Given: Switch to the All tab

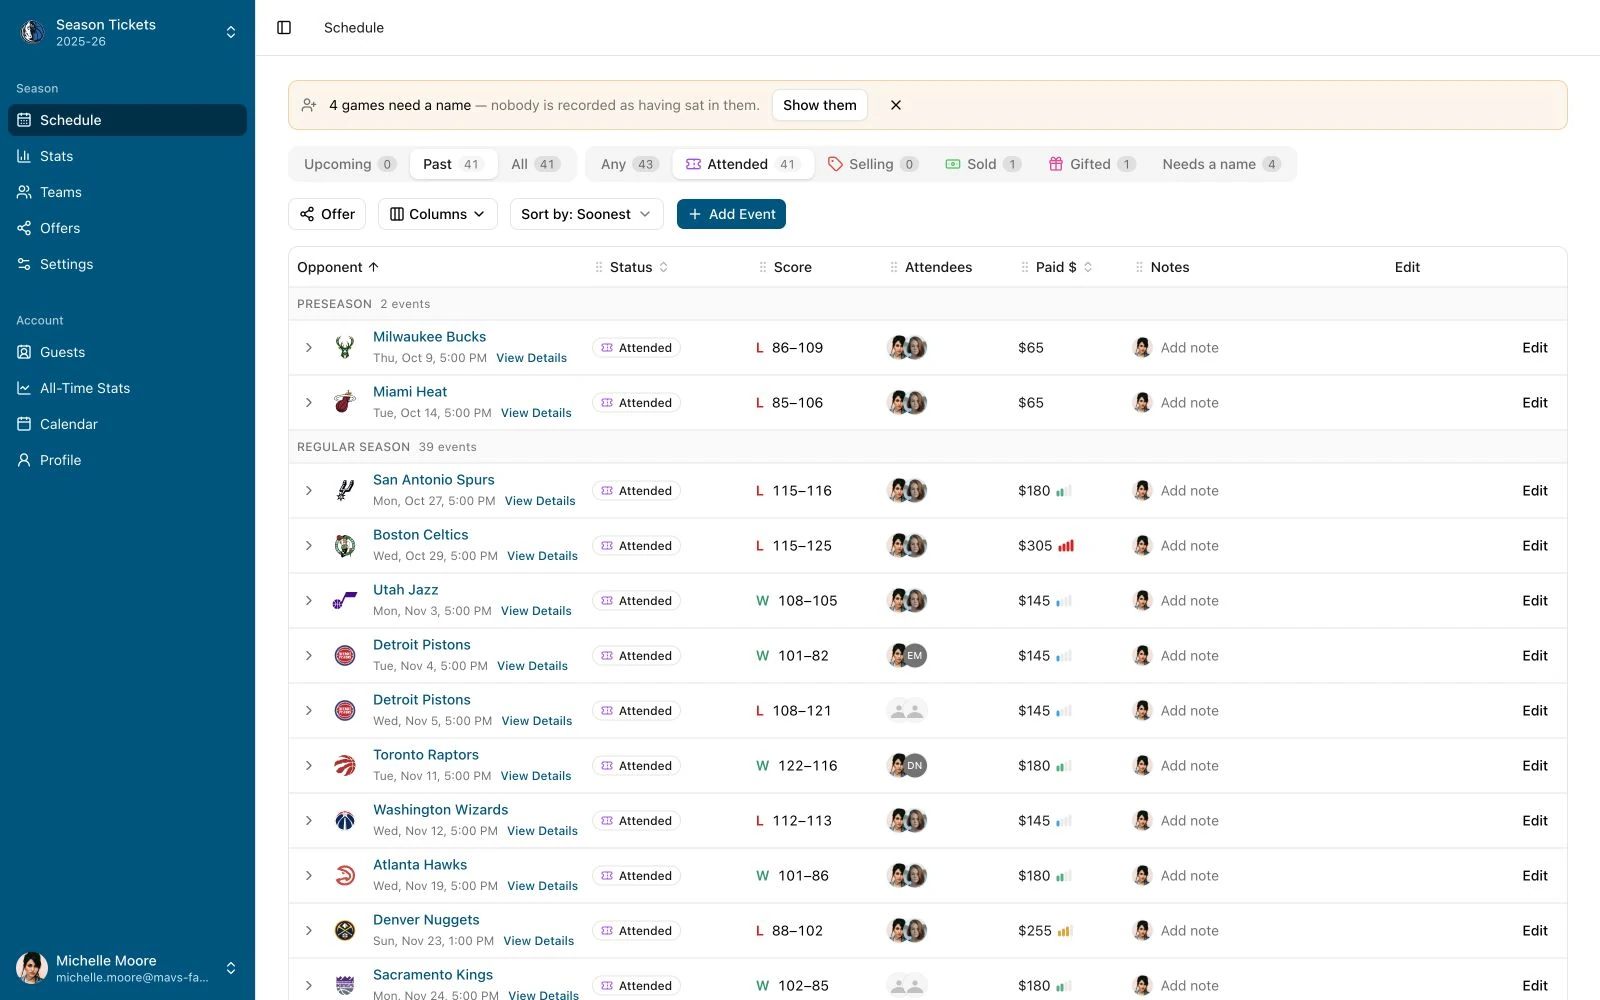Looking at the screenshot, I should (x=535, y=164).
